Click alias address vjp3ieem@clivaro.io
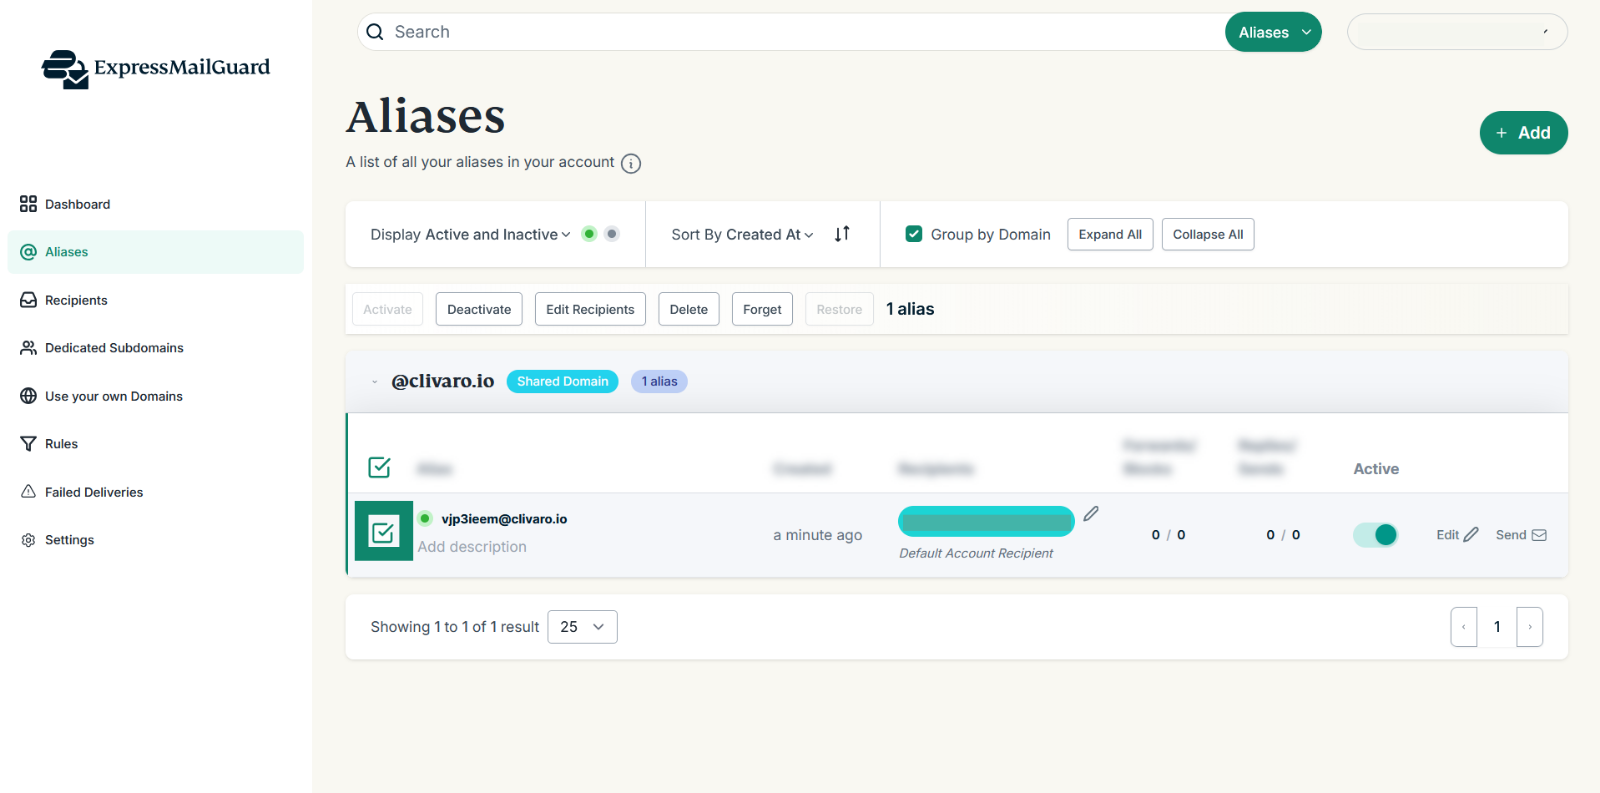1600x793 pixels. click(x=504, y=519)
